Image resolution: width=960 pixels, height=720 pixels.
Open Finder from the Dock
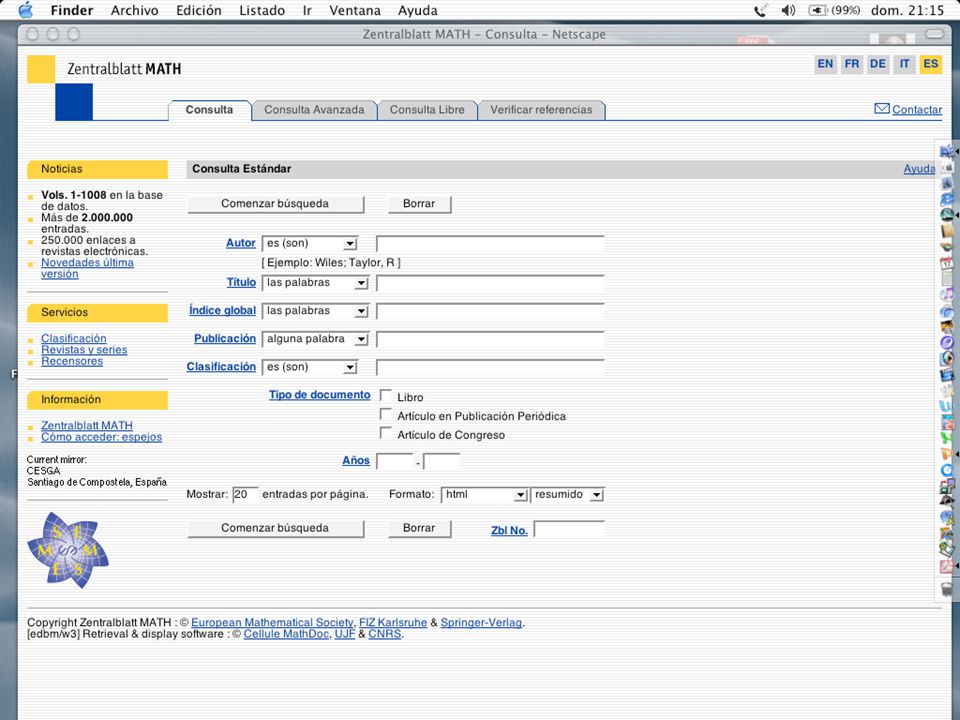(947, 151)
